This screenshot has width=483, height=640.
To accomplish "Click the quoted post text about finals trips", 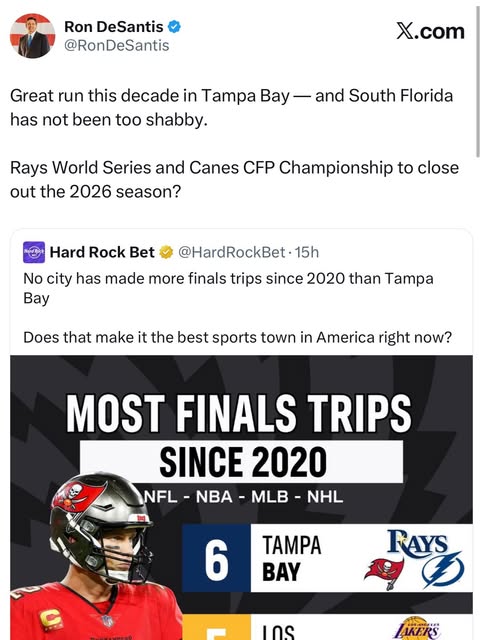I will [x=238, y=308].
